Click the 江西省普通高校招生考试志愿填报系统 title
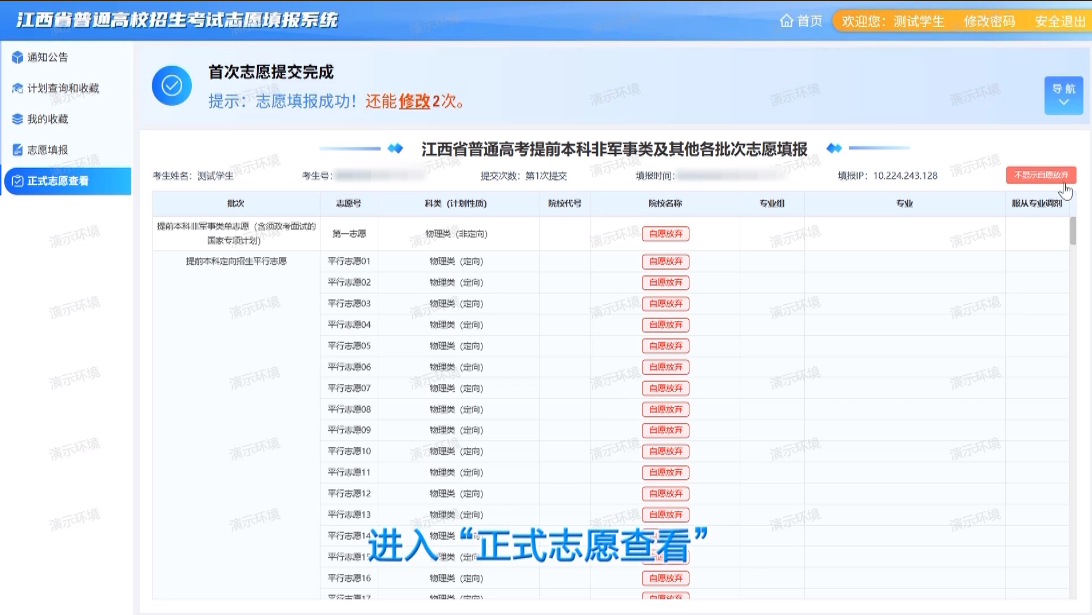 (x=178, y=20)
